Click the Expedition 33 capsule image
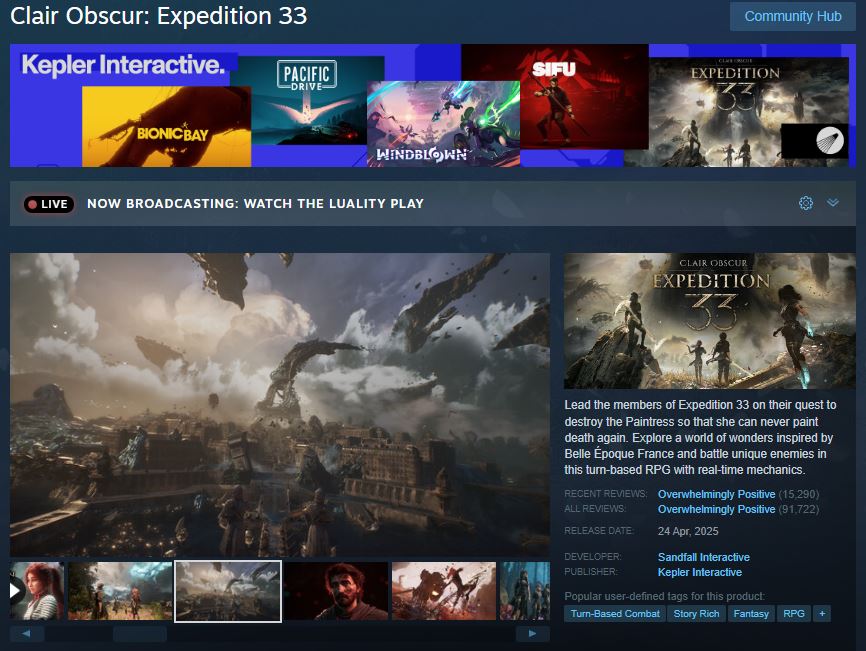The height and width of the screenshot is (651, 866). [x=710, y=321]
